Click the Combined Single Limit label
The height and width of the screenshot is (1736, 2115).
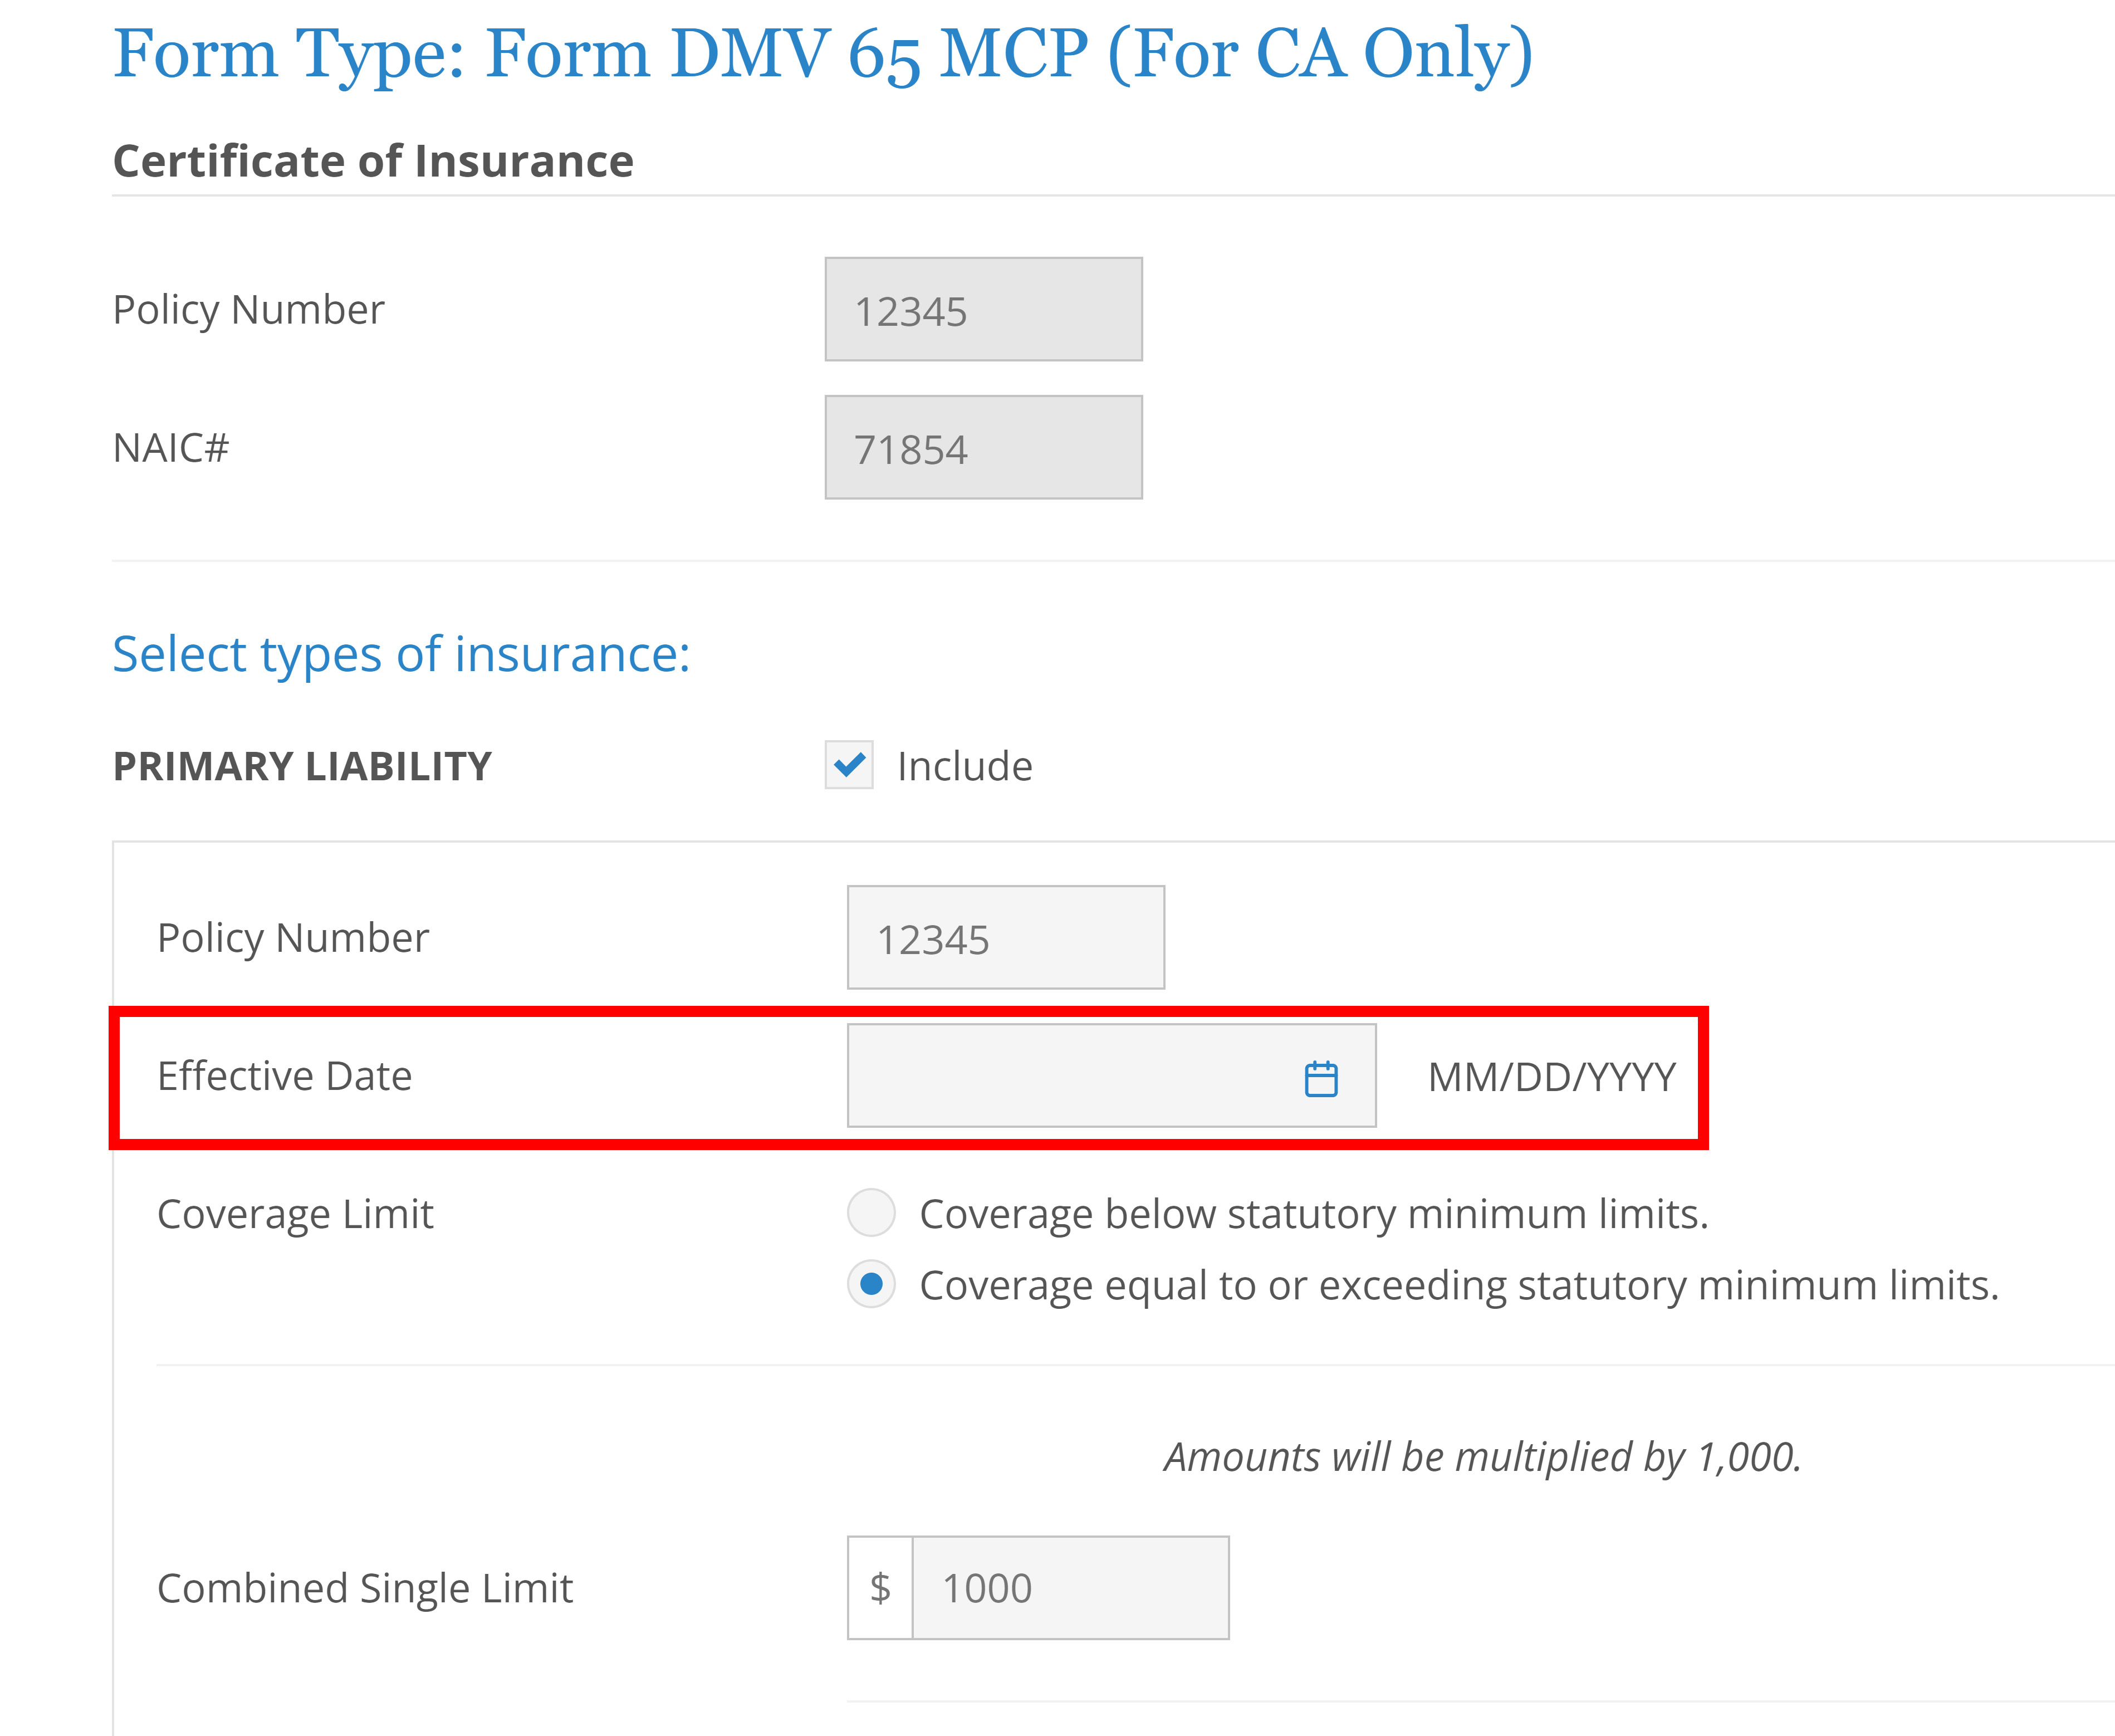366,1588
